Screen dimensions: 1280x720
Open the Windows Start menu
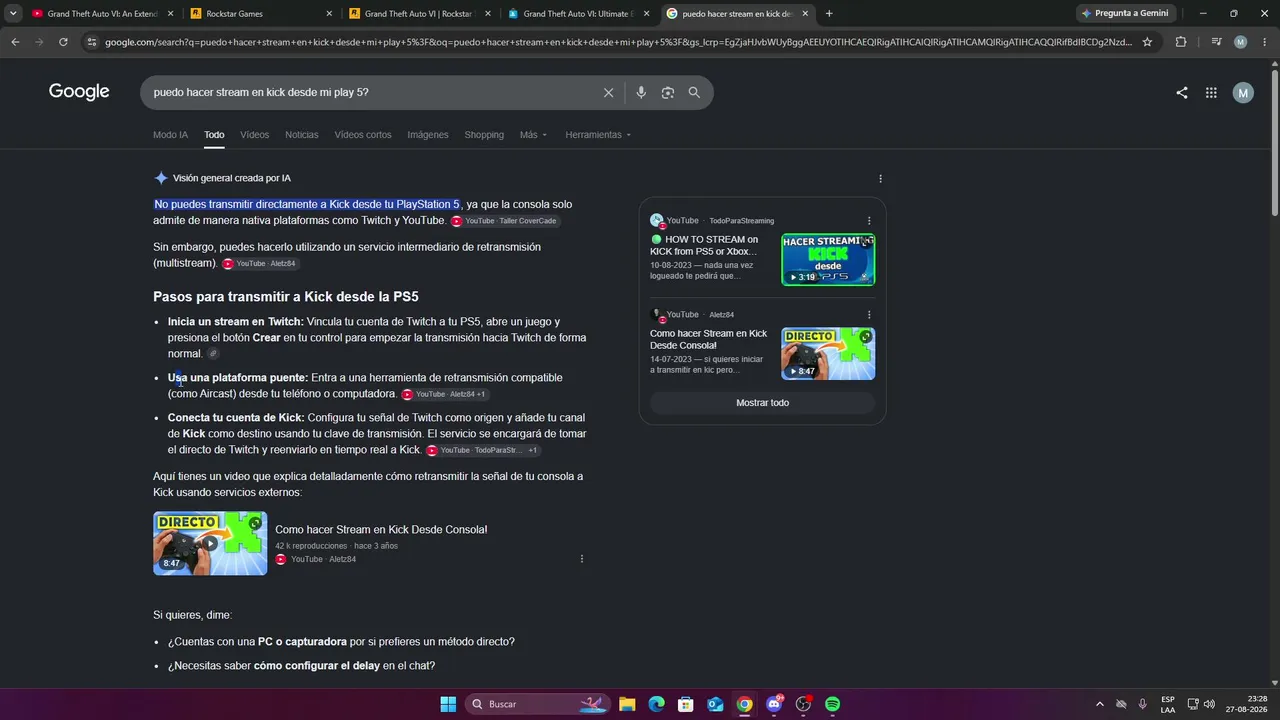point(448,704)
